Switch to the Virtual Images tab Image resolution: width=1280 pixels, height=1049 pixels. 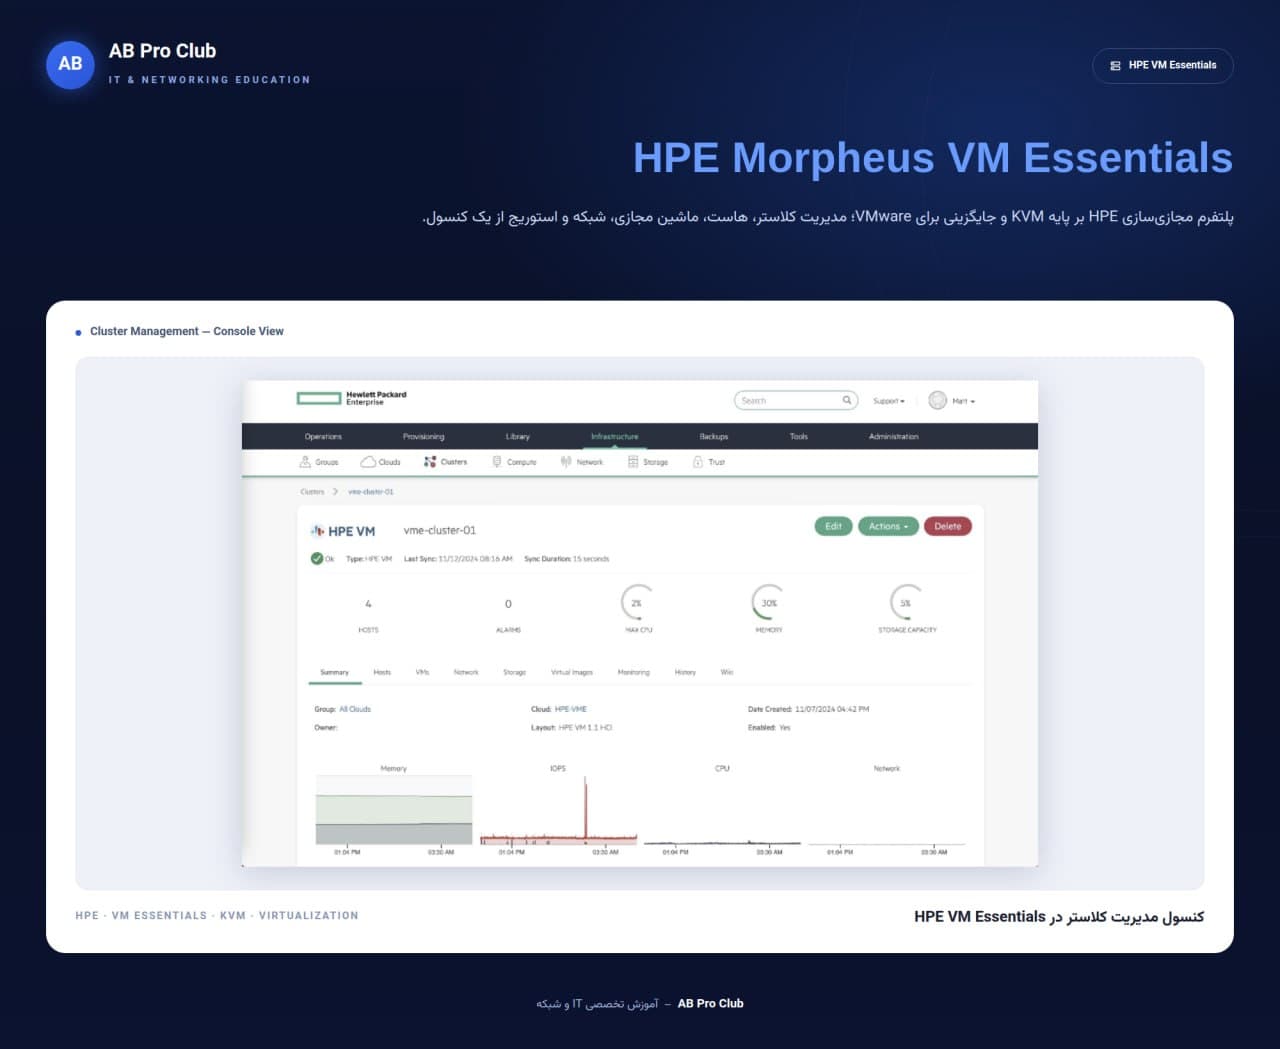tap(572, 673)
